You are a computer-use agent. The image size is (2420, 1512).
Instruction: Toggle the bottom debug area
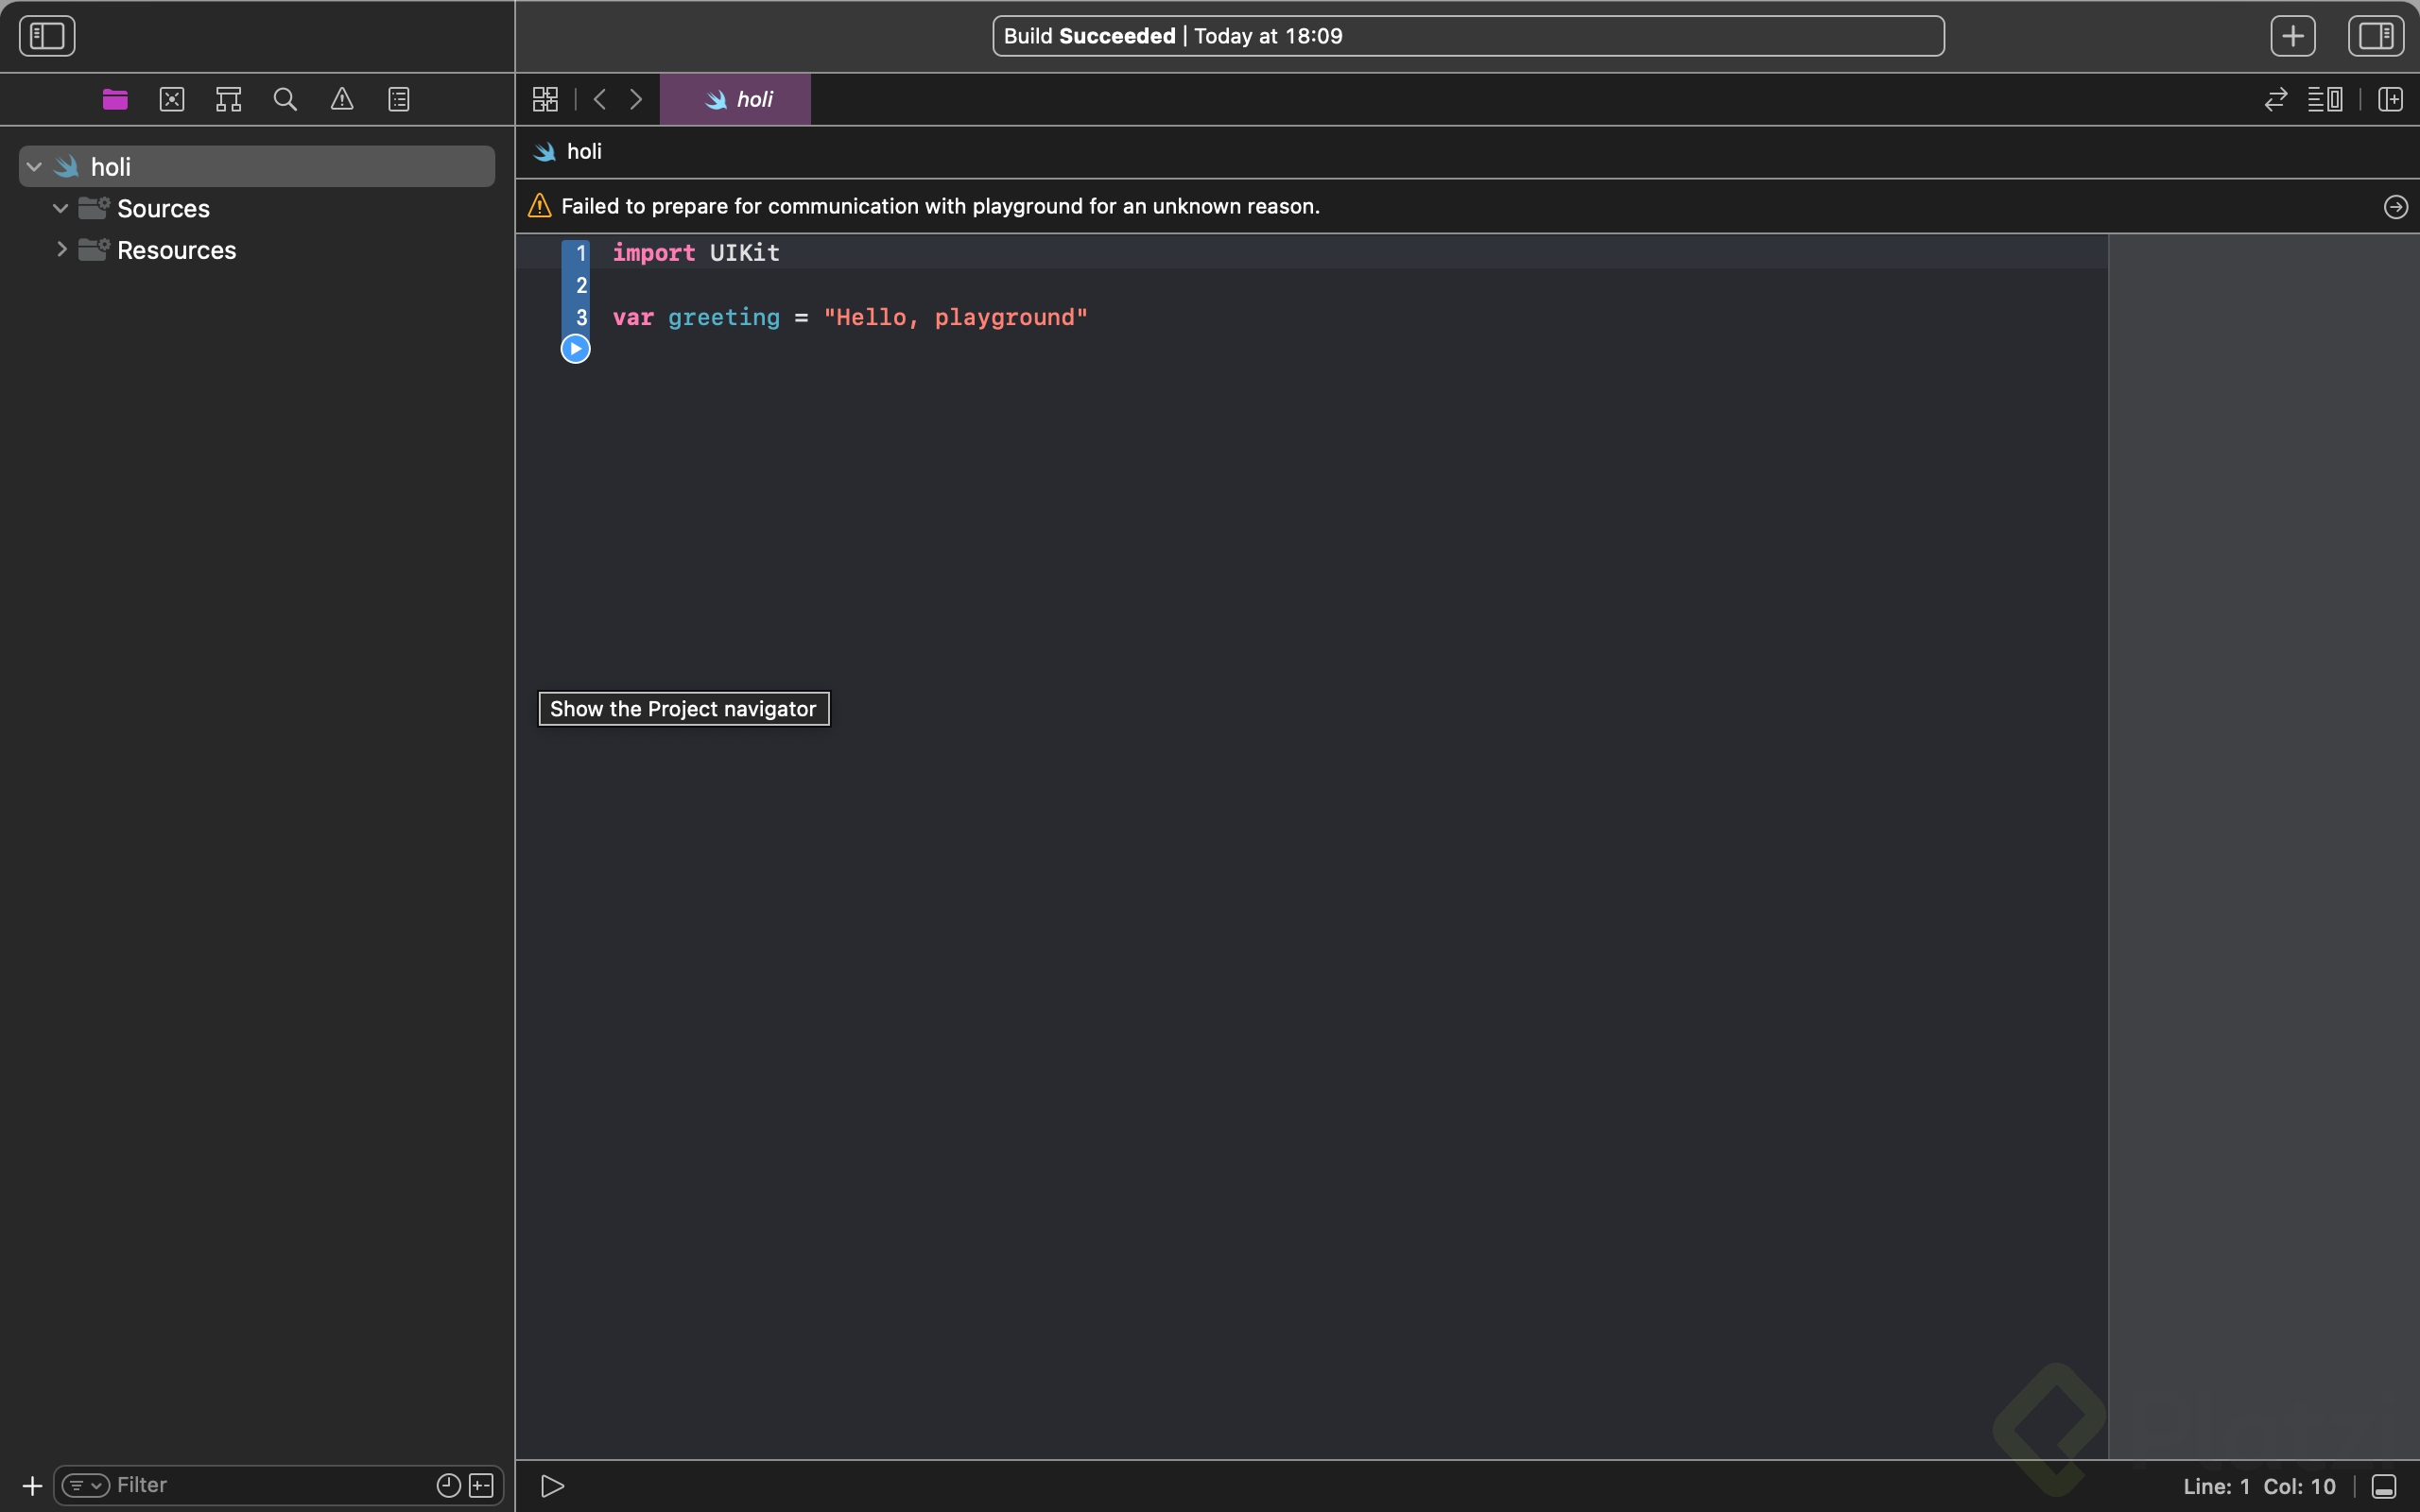click(x=2384, y=1486)
